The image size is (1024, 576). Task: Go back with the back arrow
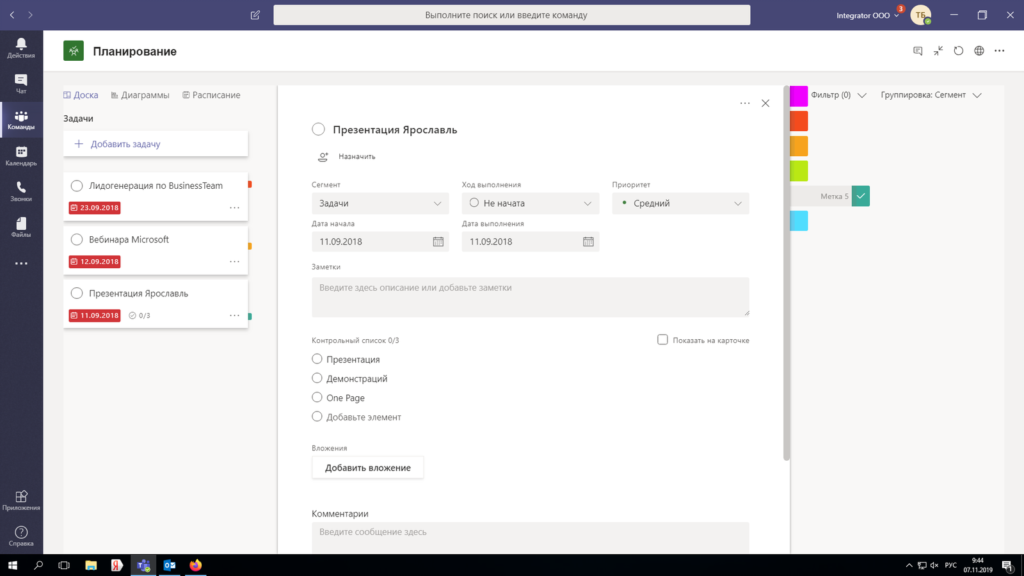12,15
